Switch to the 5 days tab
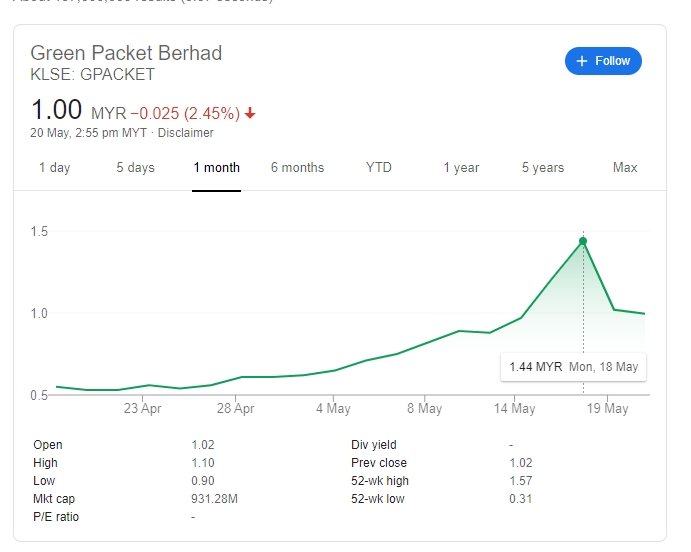691x552 pixels. [135, 168]
